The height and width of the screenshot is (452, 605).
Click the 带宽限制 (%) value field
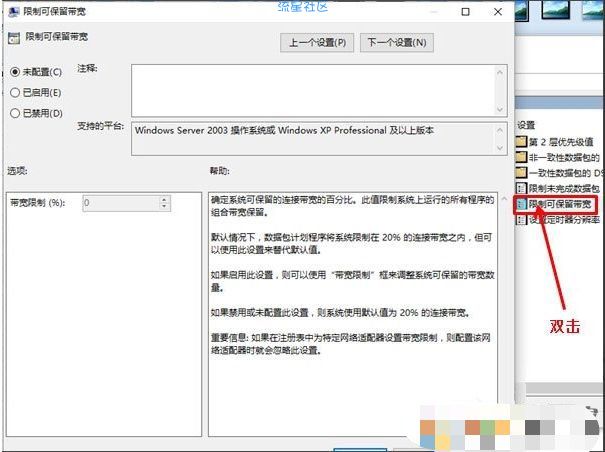click(121, 203)
